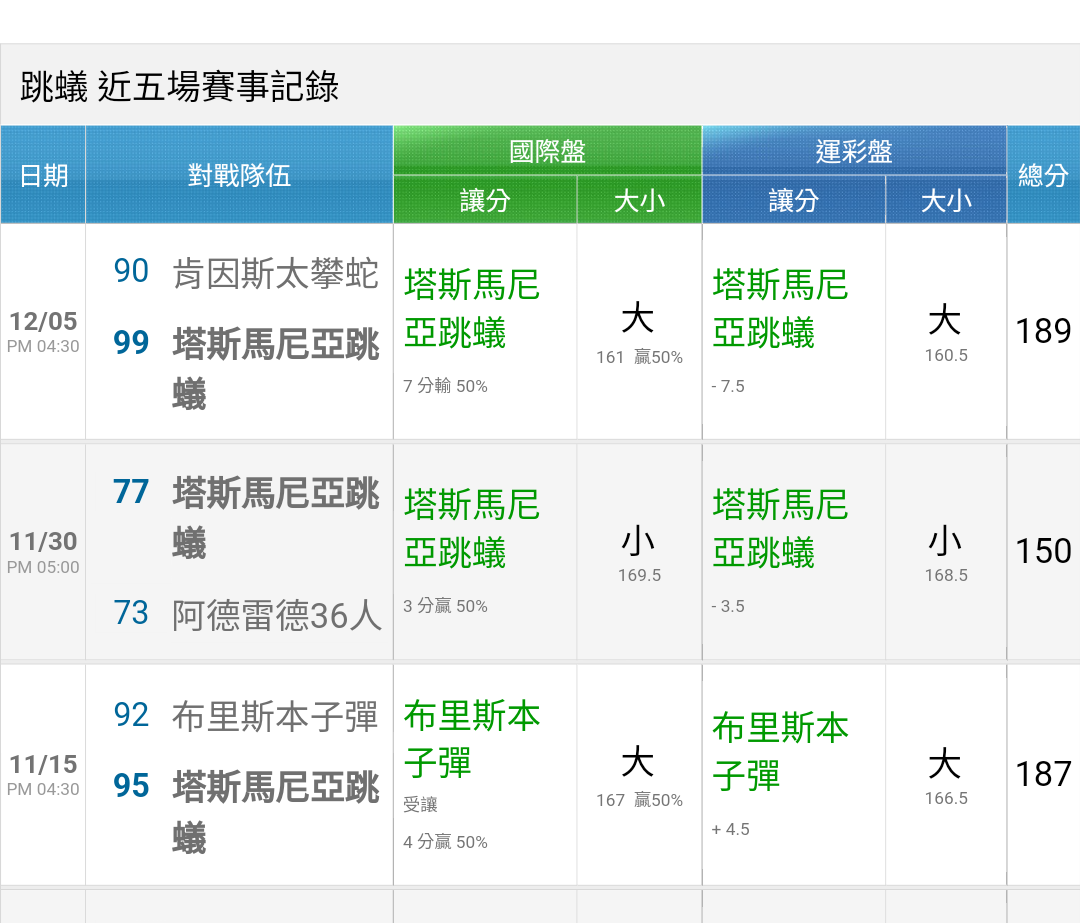
Task: Click the - 3.5 handicap value
Action: (x=728, y=606)
